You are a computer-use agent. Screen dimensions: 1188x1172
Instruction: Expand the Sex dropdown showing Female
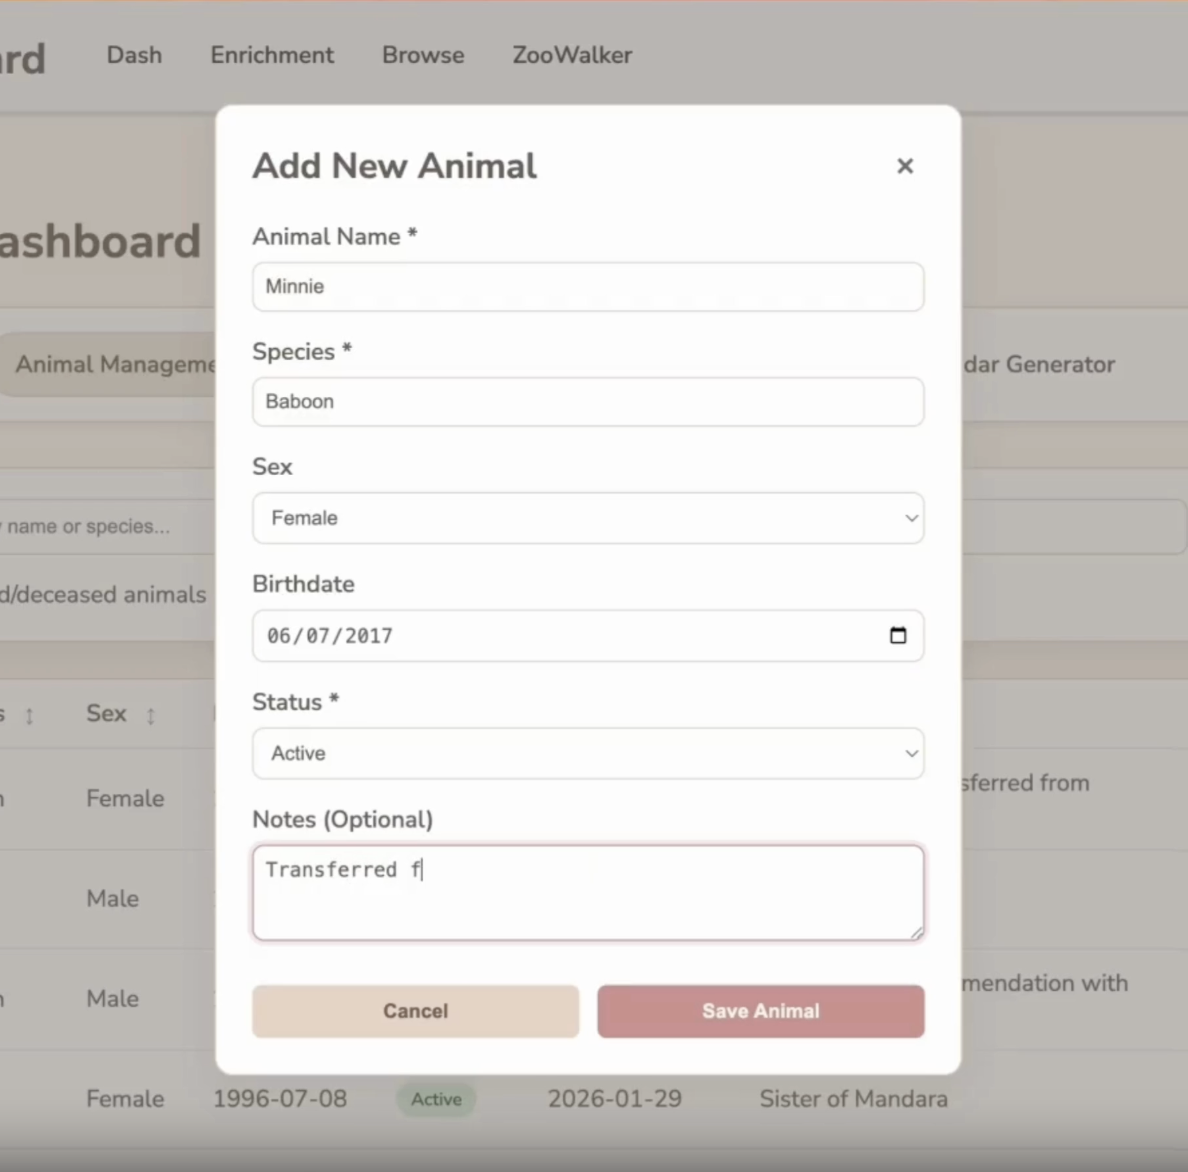[587, 518]
